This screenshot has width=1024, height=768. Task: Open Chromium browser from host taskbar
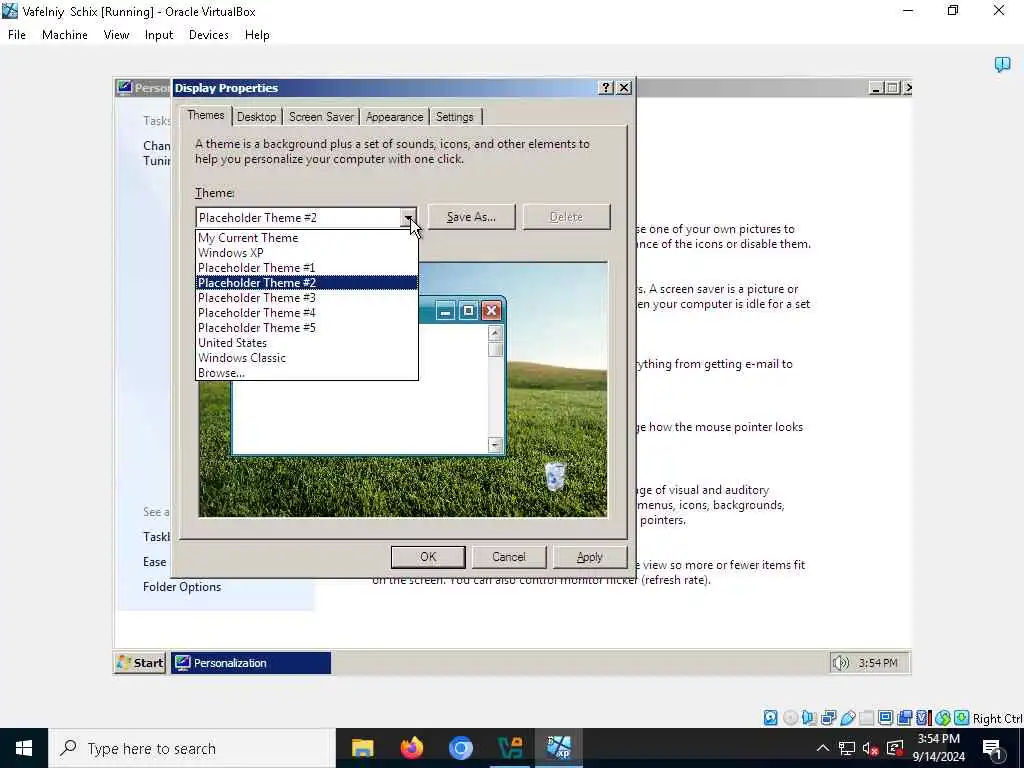coord(460,748)
